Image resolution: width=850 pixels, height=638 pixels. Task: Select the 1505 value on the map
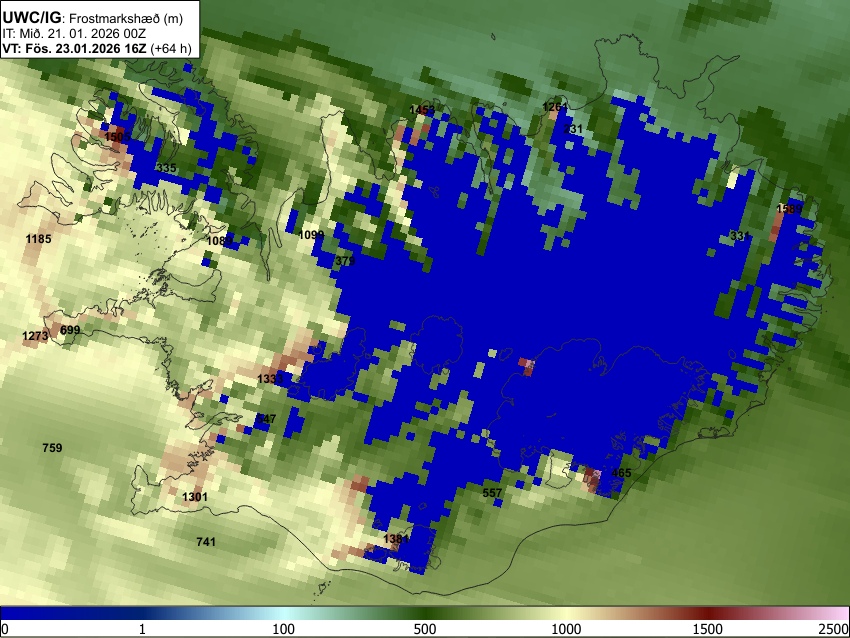118,137
